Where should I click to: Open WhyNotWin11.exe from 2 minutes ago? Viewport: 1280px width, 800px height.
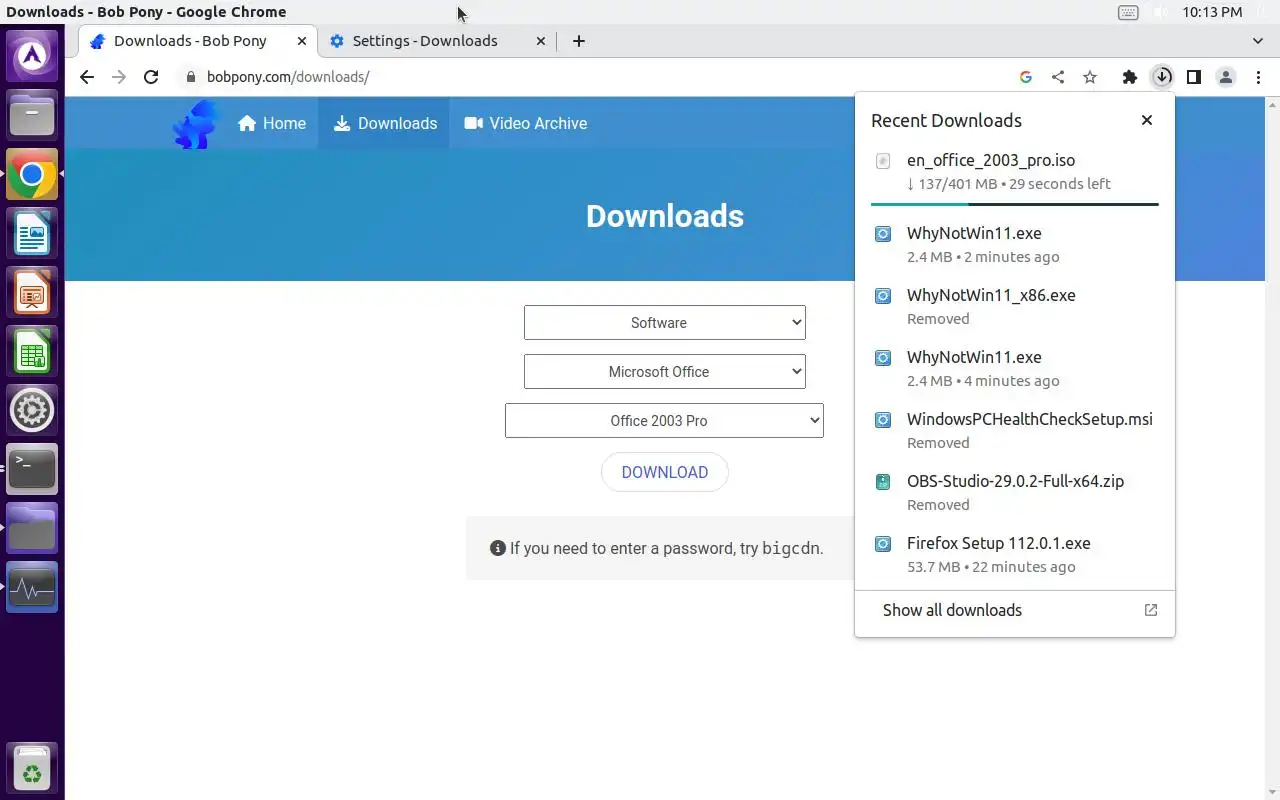click(x=1015, y=245)
